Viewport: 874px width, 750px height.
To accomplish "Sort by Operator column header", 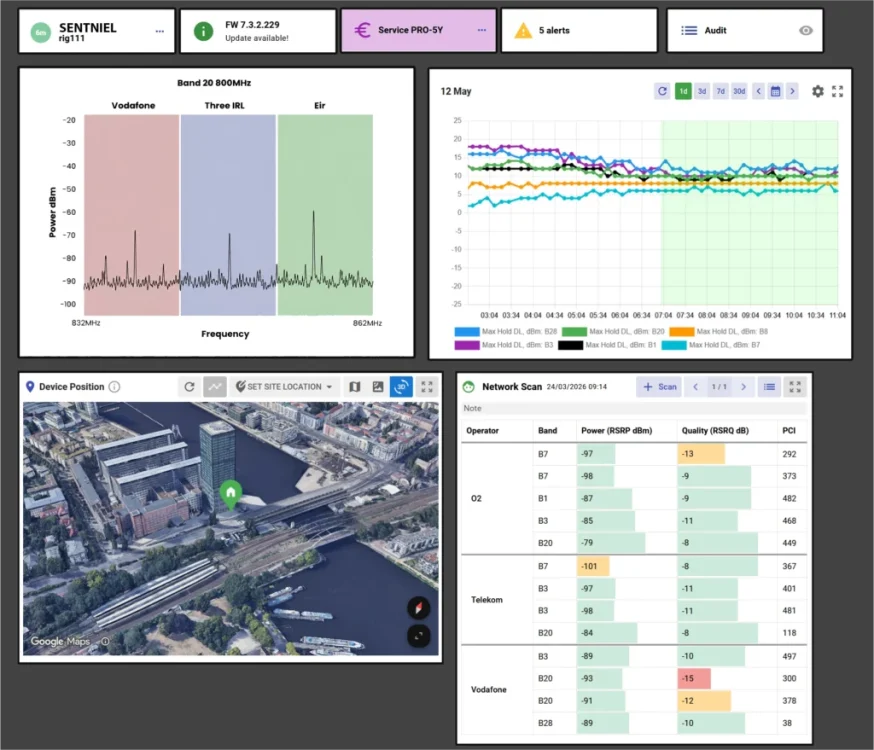I will point(483,431).
